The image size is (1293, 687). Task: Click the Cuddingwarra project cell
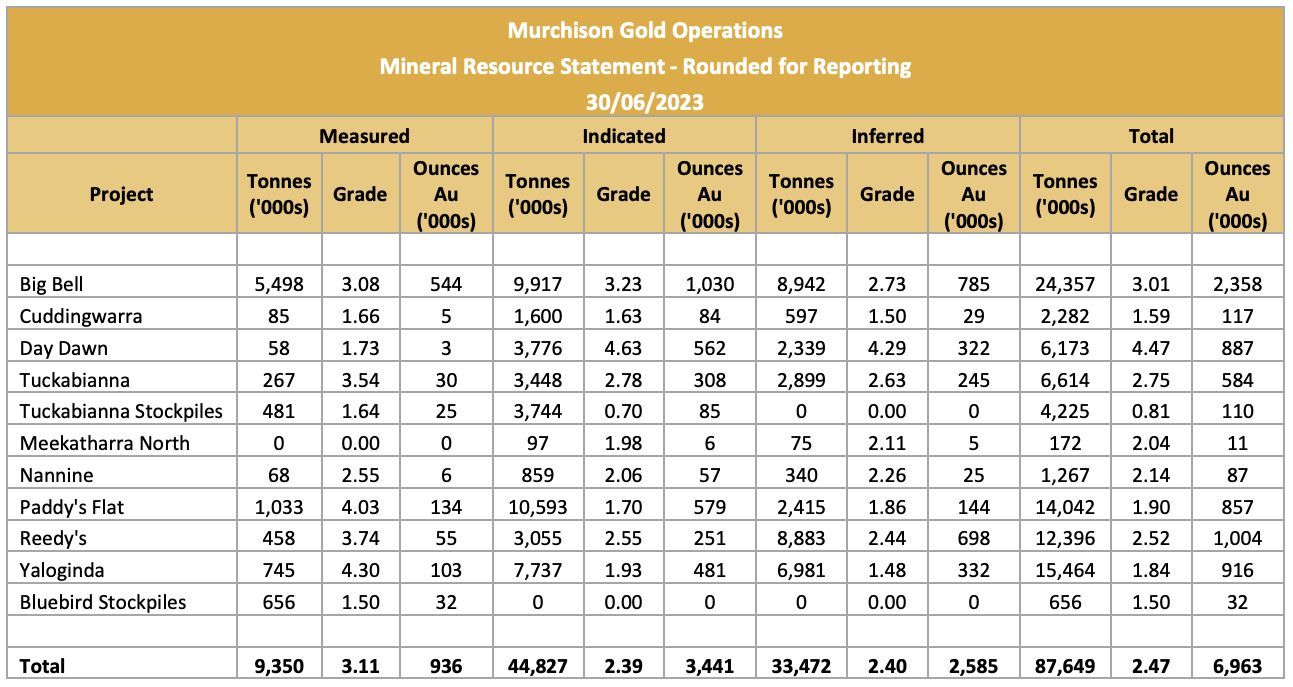[x=81, y=317]
